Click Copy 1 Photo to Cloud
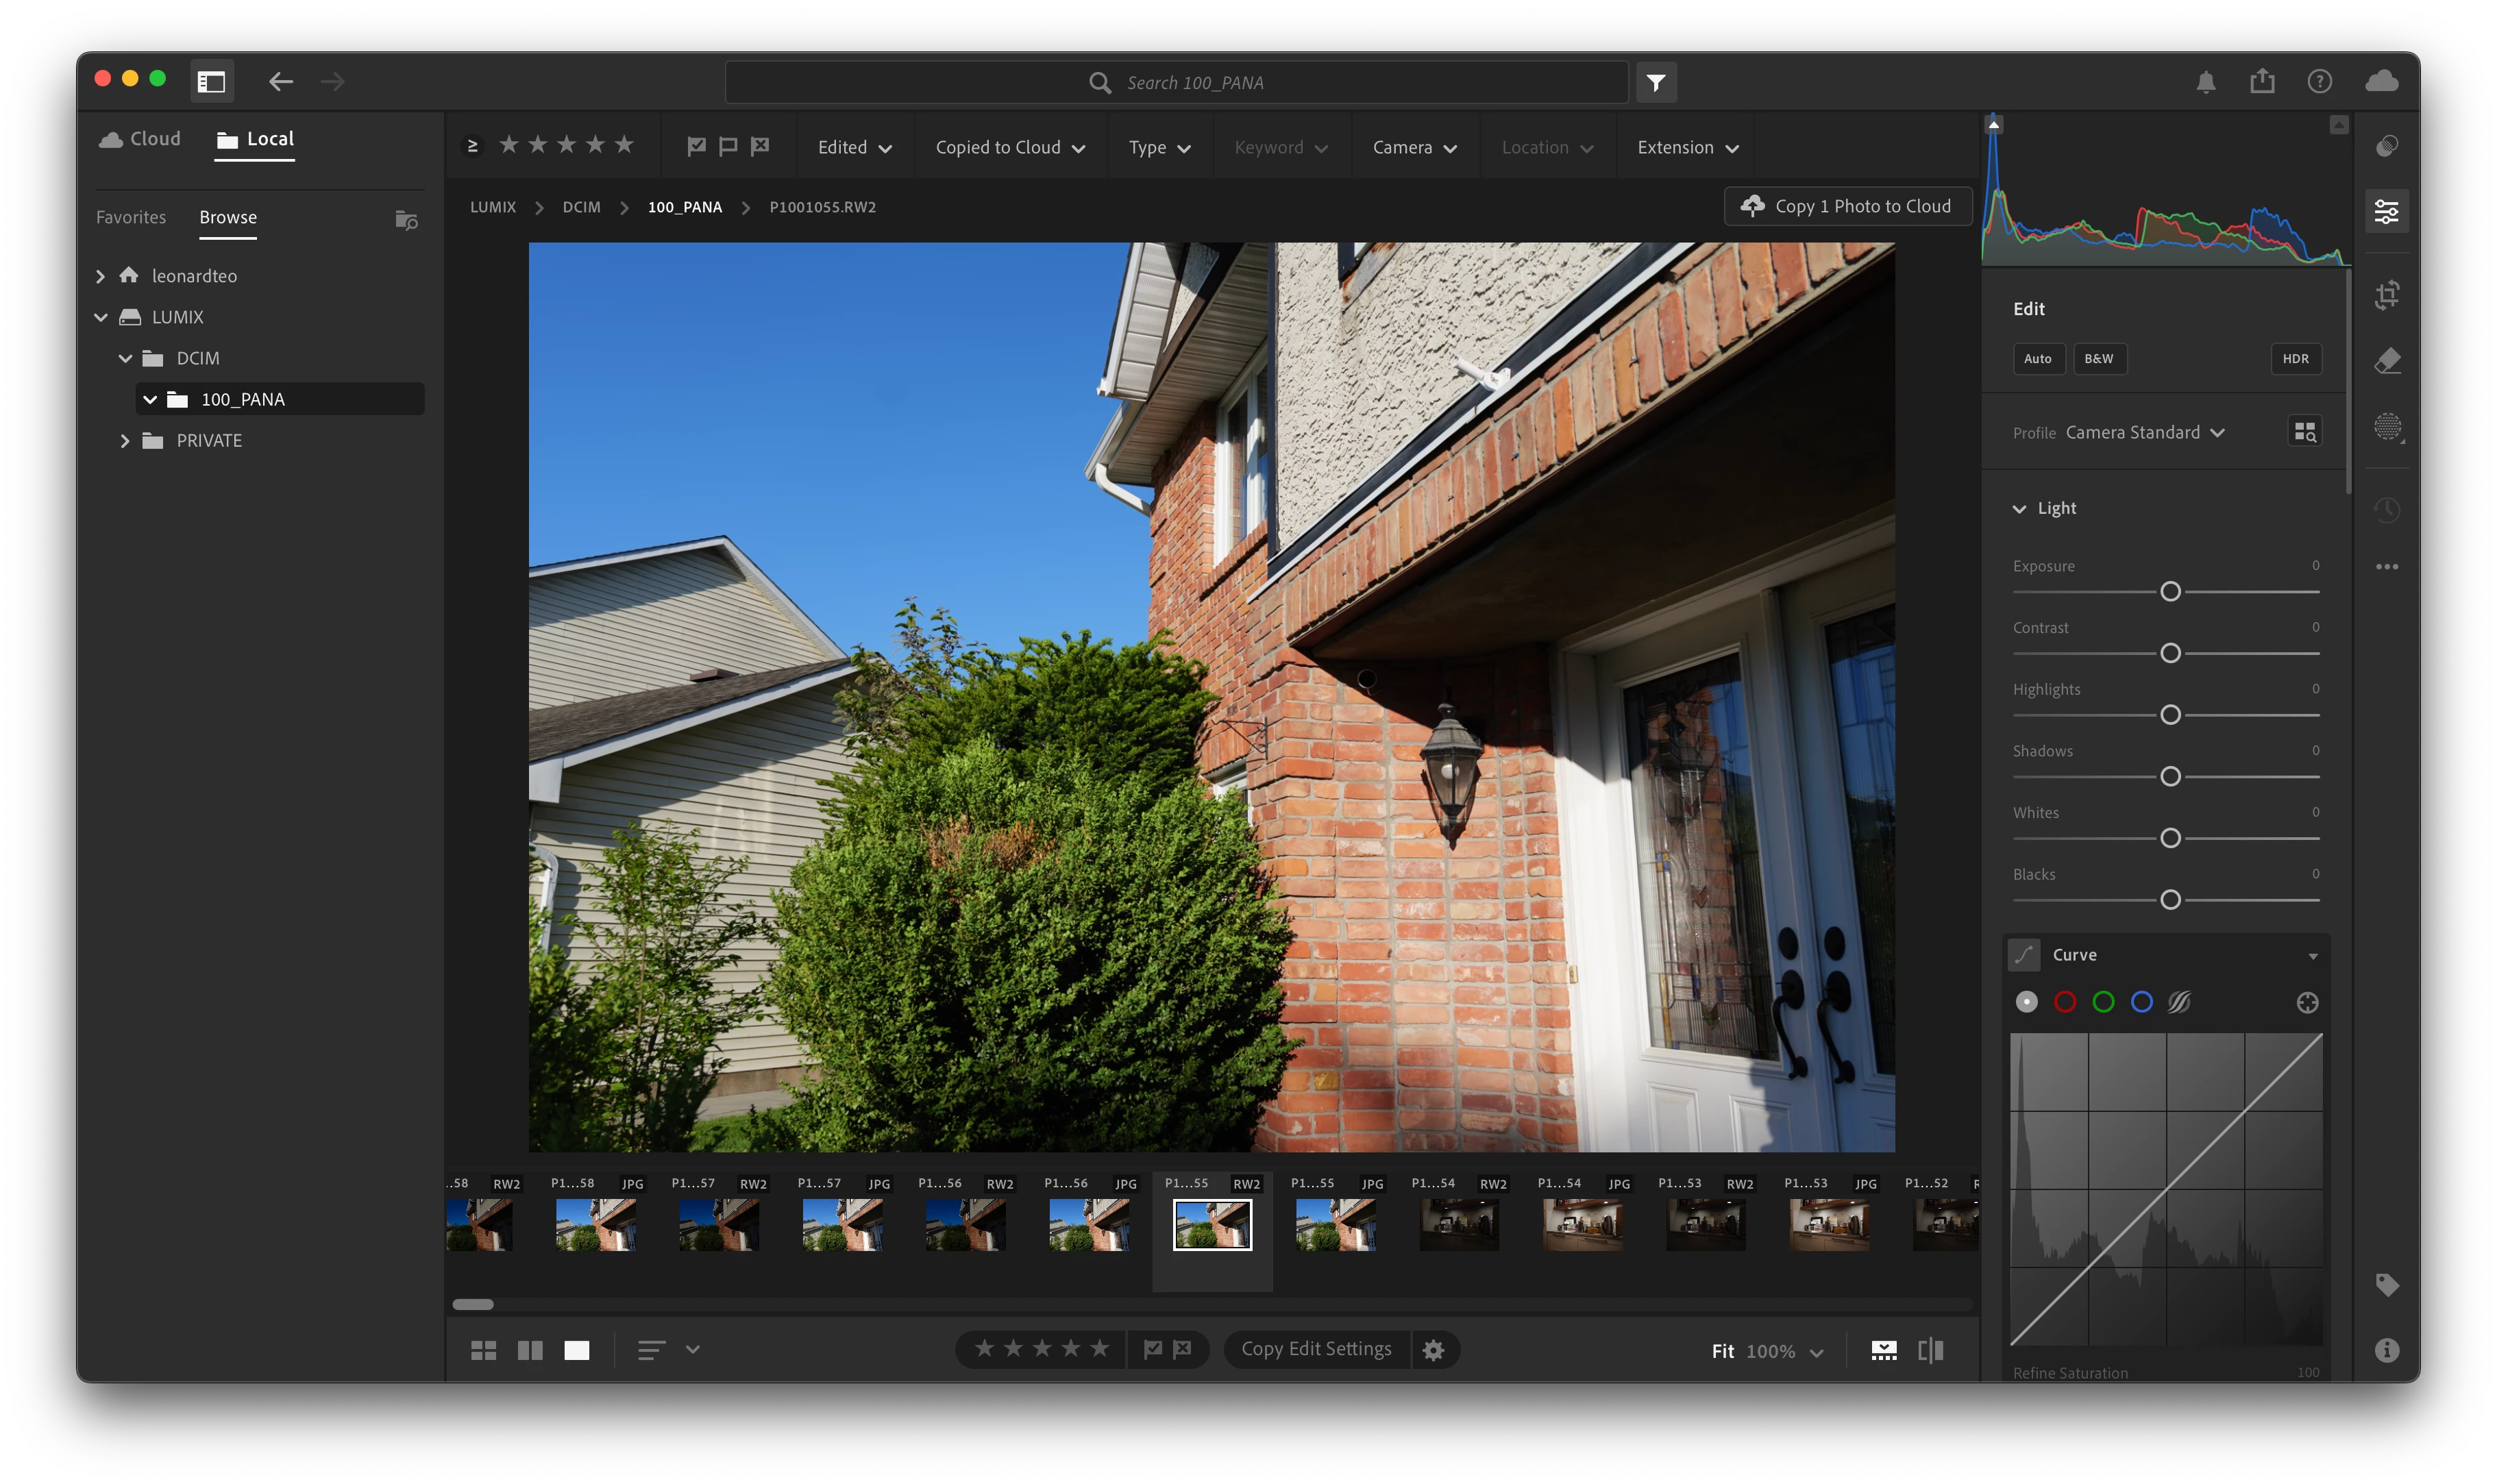Image resolution: width=2497 pixels, height=1484 pixels. pos(1847,206)
